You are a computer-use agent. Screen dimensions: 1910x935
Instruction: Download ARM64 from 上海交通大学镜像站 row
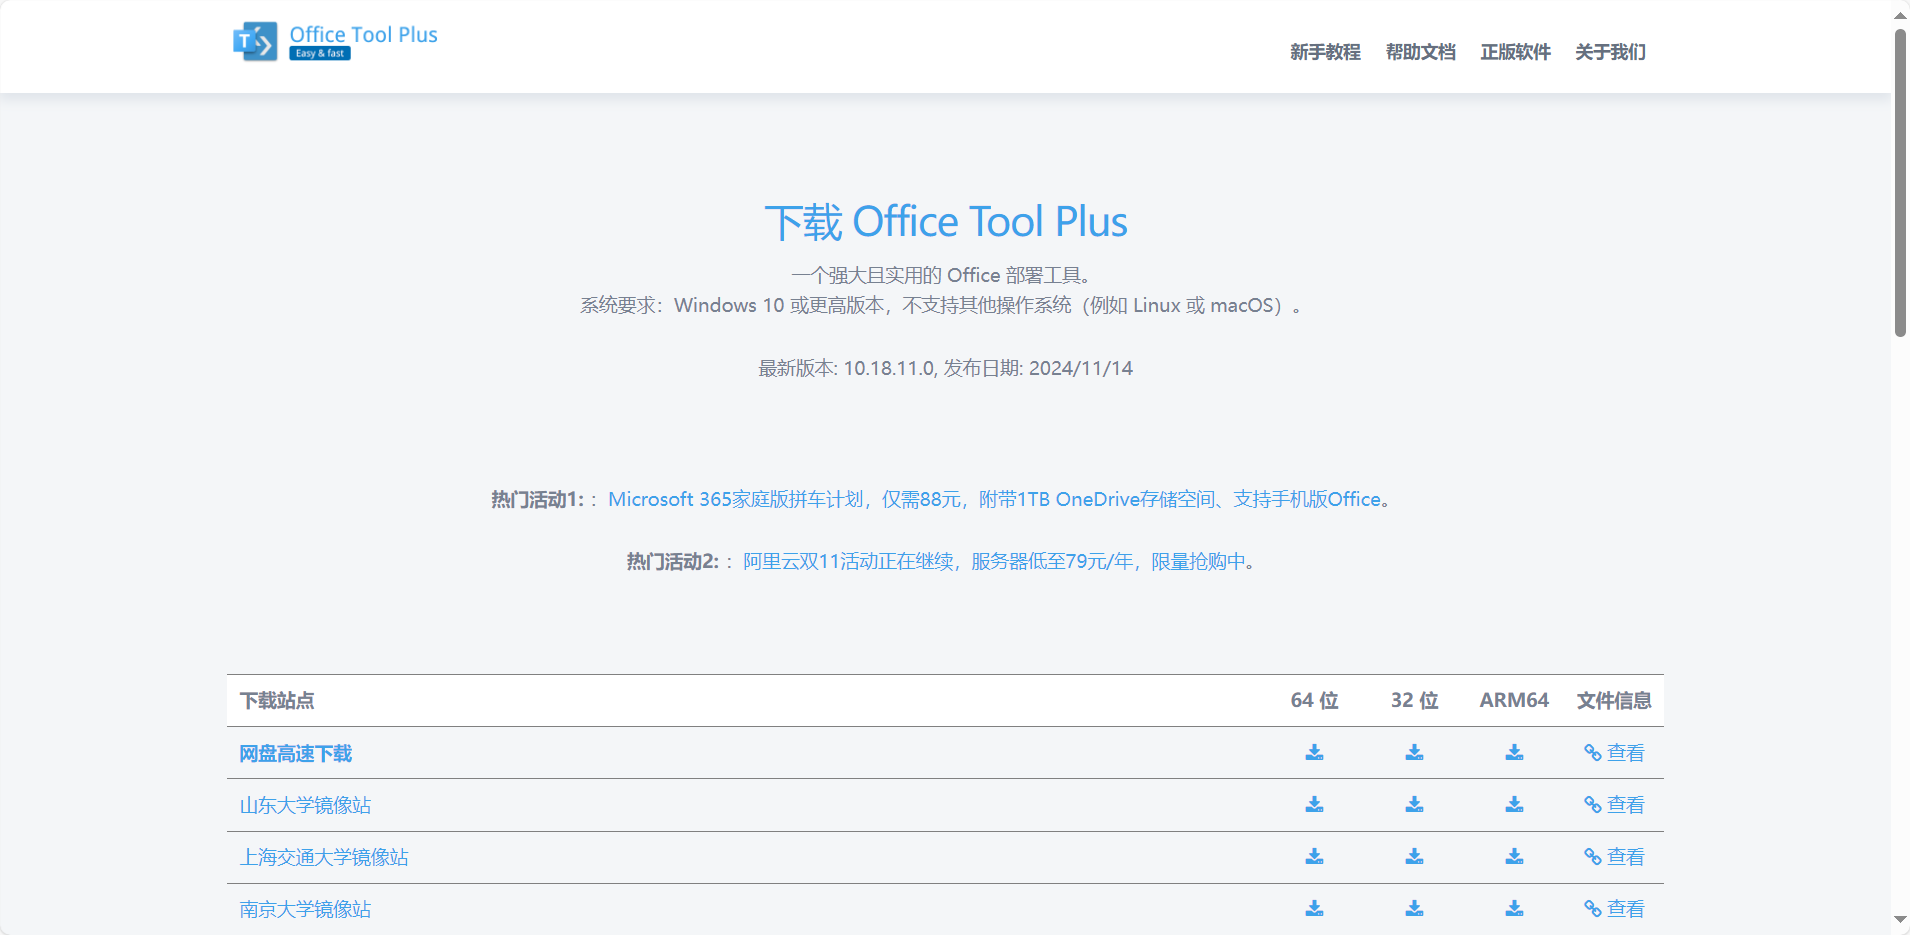1514,856
